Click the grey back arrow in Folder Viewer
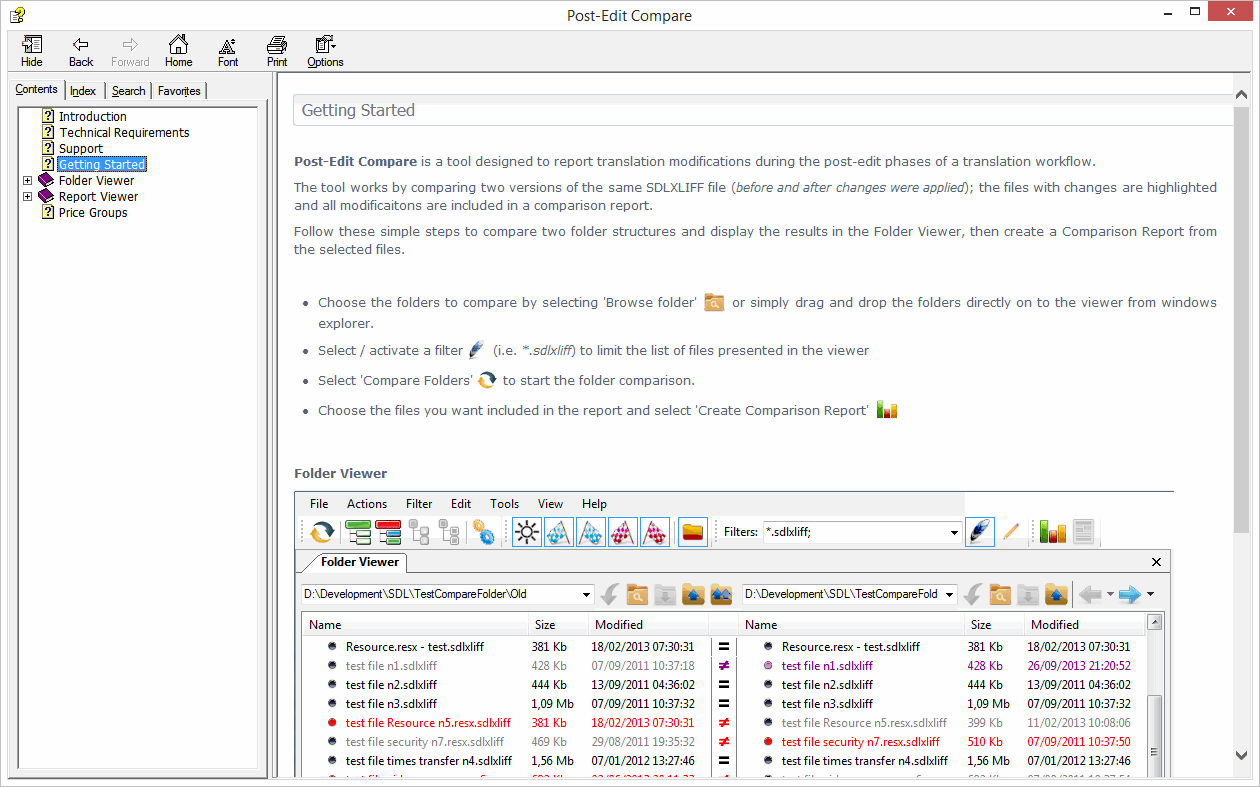1260x787 pixels. pyautogui.click(x=1090, y=594)
